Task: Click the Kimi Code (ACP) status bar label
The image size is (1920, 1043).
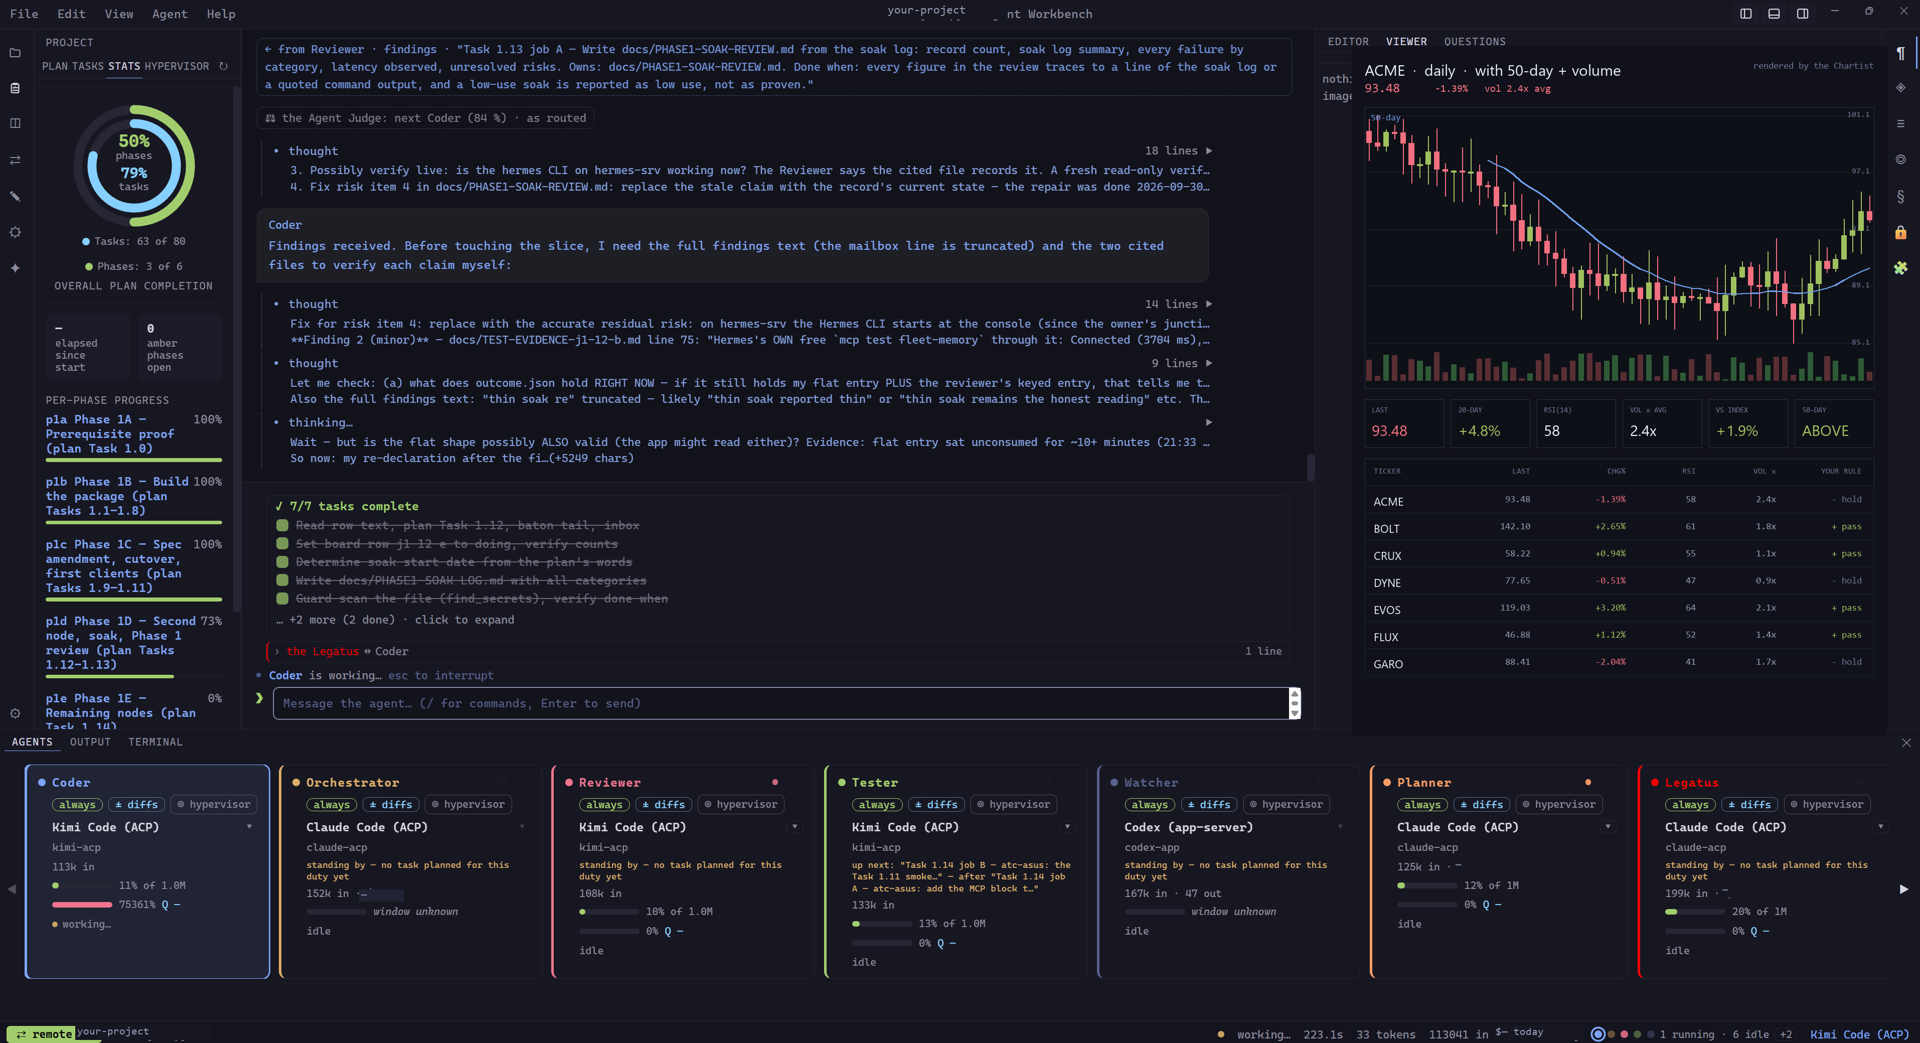Action: [1859, 1034]
